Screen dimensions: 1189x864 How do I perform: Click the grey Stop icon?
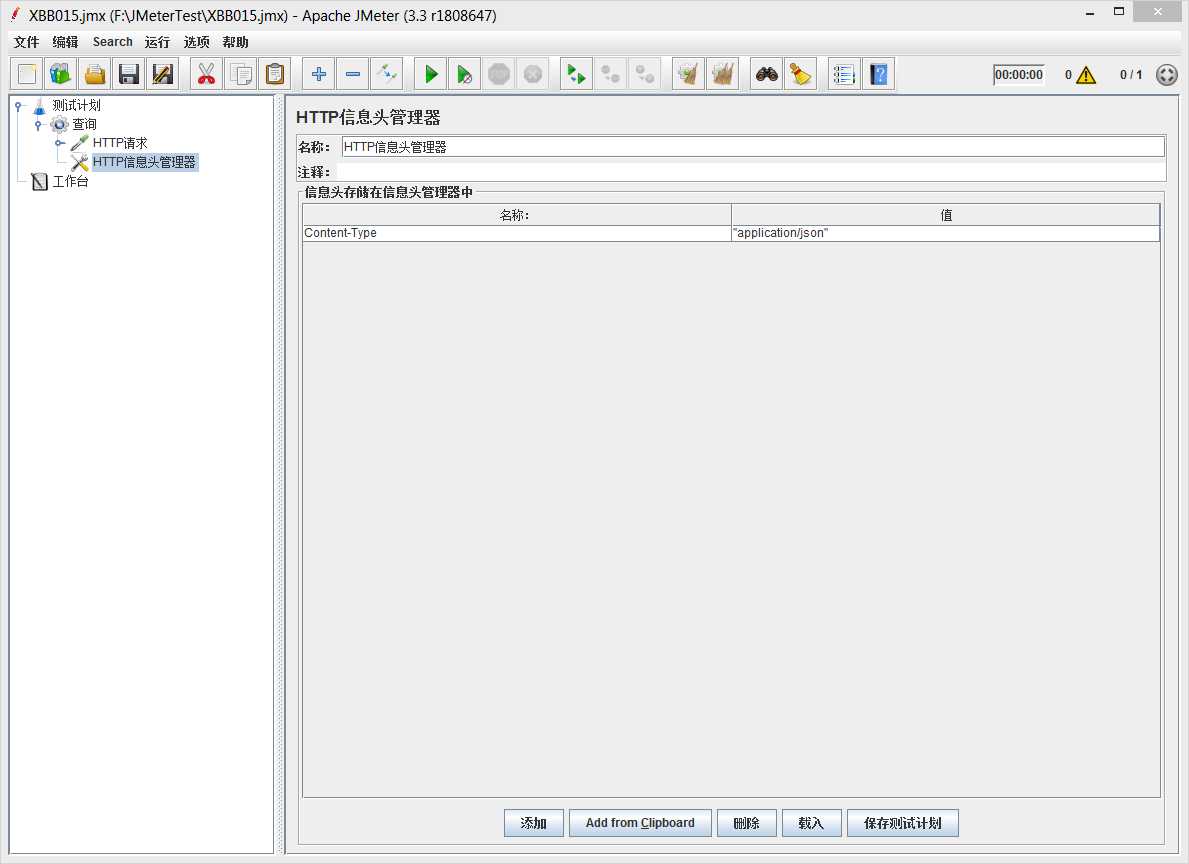coord(498,74)
